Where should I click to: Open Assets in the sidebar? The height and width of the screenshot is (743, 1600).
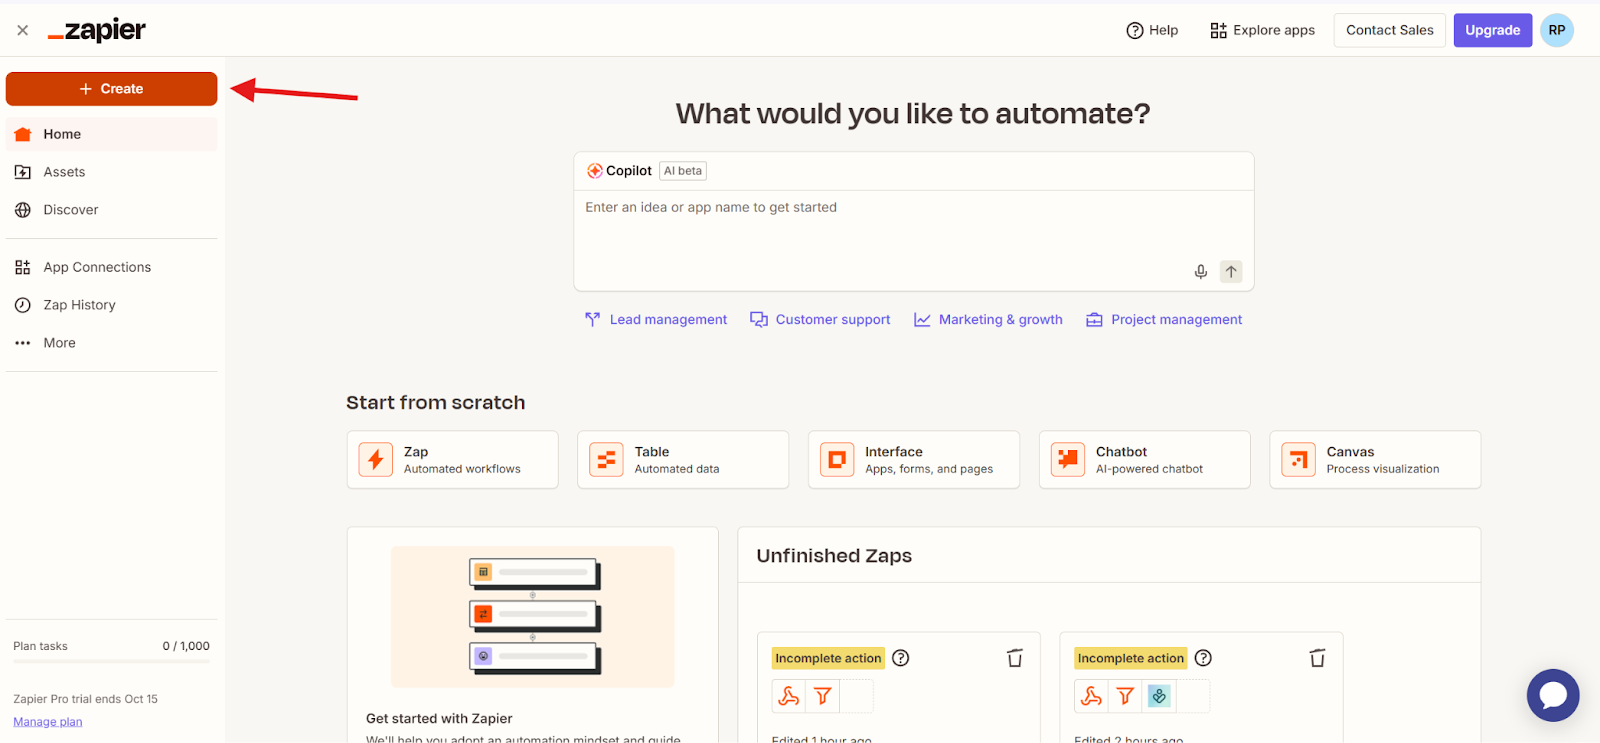tap(111, 172)
